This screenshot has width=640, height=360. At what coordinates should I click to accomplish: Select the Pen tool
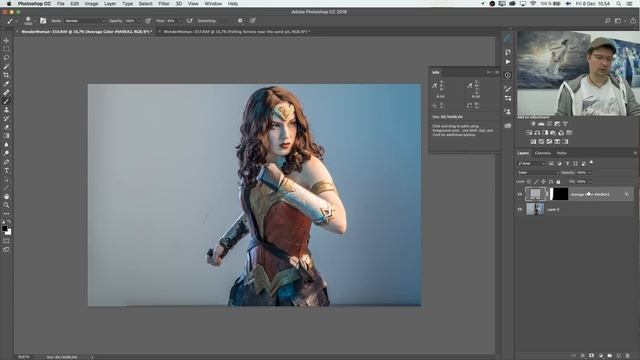point(6,162)
